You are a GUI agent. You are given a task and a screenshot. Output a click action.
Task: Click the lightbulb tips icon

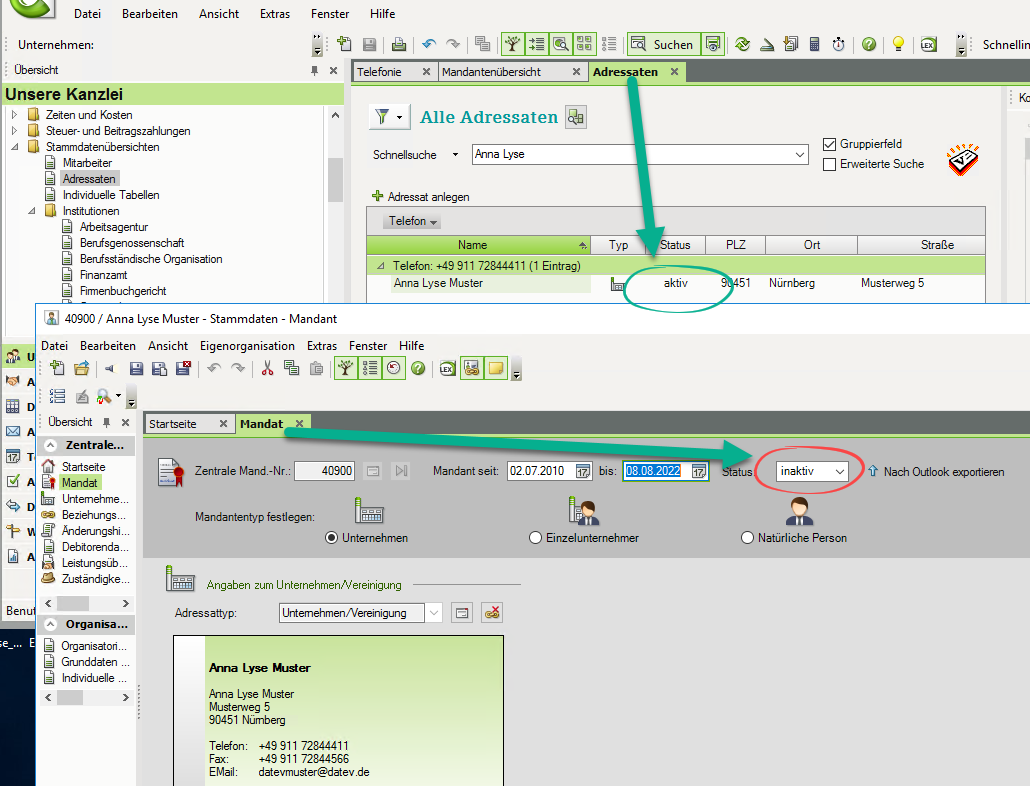tap(898, 44)
